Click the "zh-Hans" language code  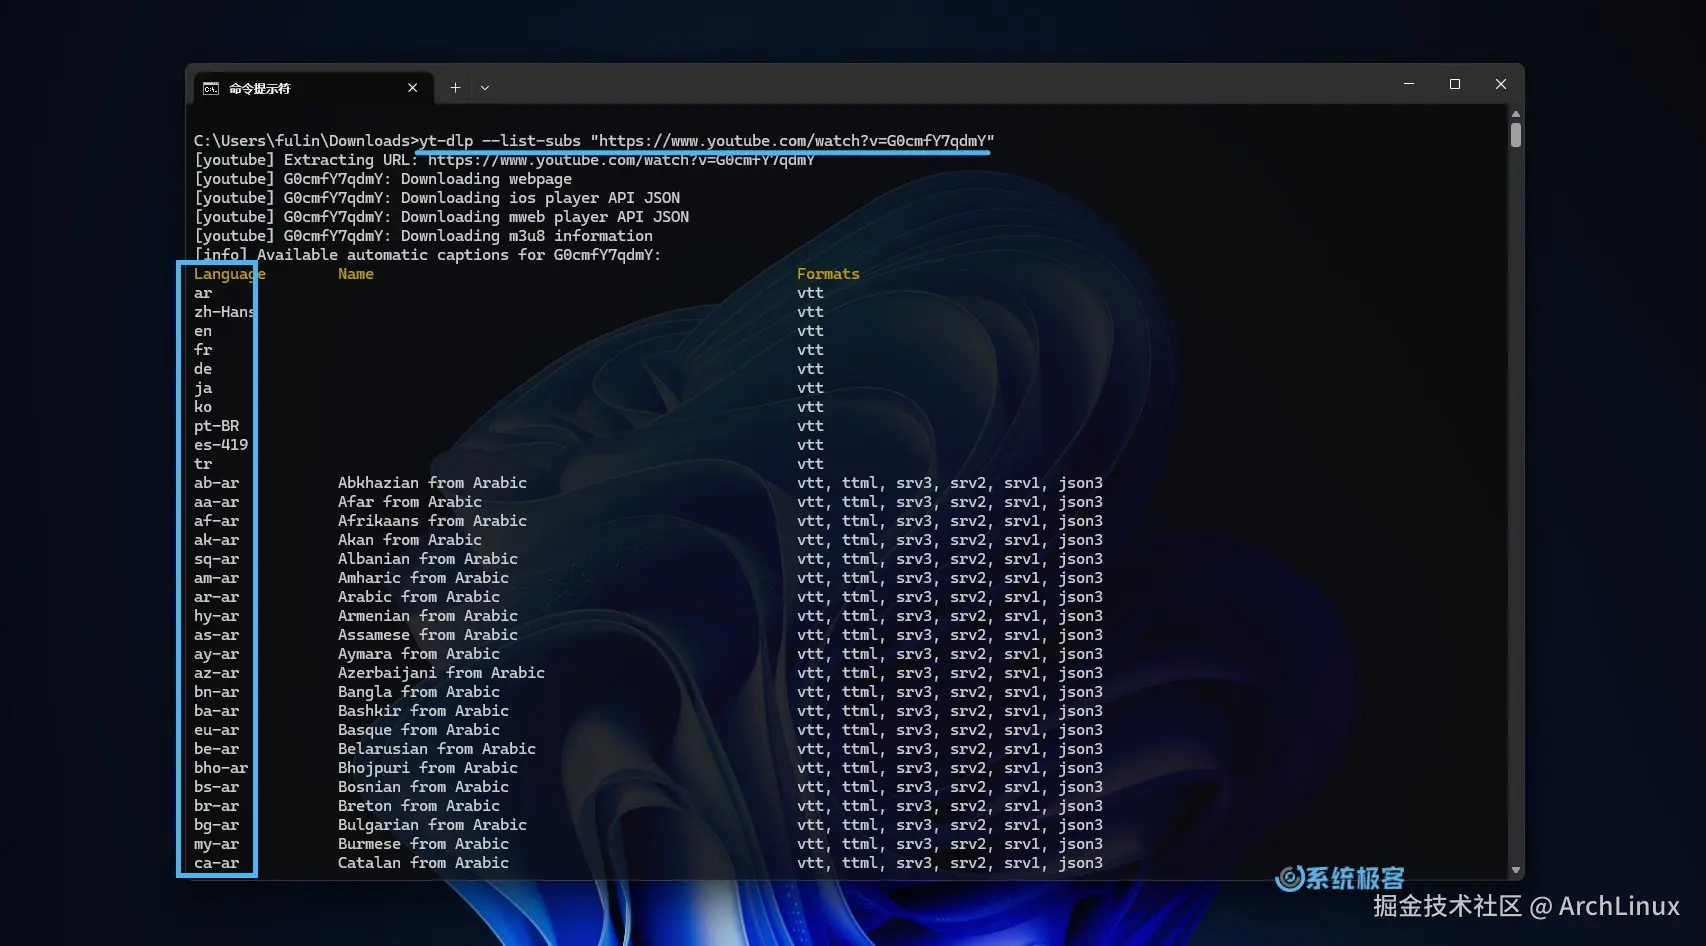(225, 312)
